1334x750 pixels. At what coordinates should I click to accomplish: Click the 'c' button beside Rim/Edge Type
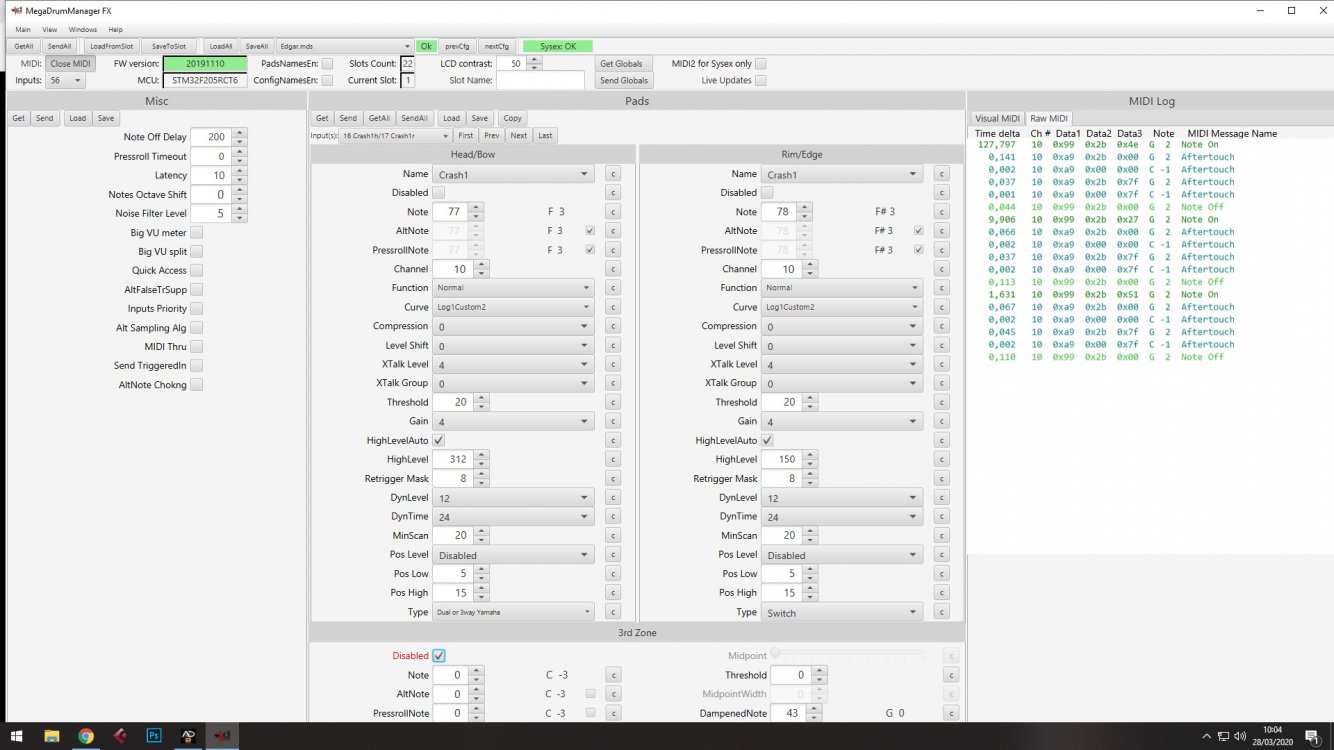click(x=941, y=612)
